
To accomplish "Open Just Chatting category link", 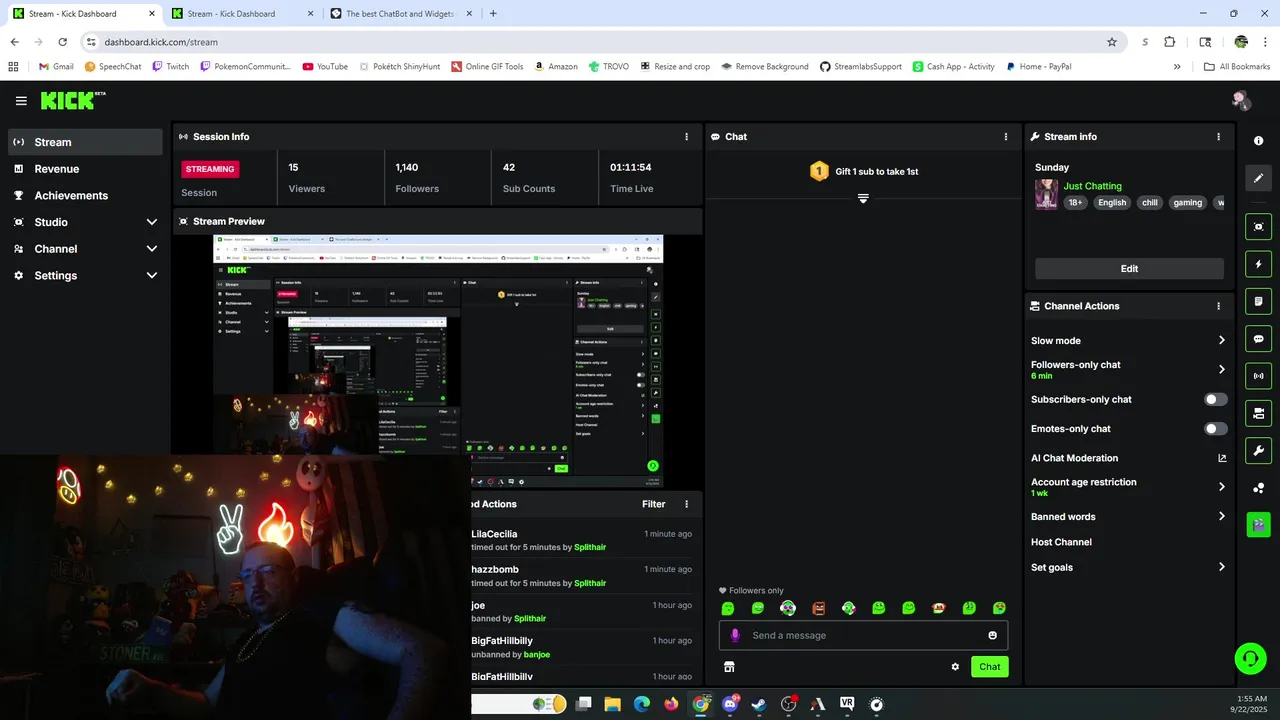I will tap(1092, 186).
